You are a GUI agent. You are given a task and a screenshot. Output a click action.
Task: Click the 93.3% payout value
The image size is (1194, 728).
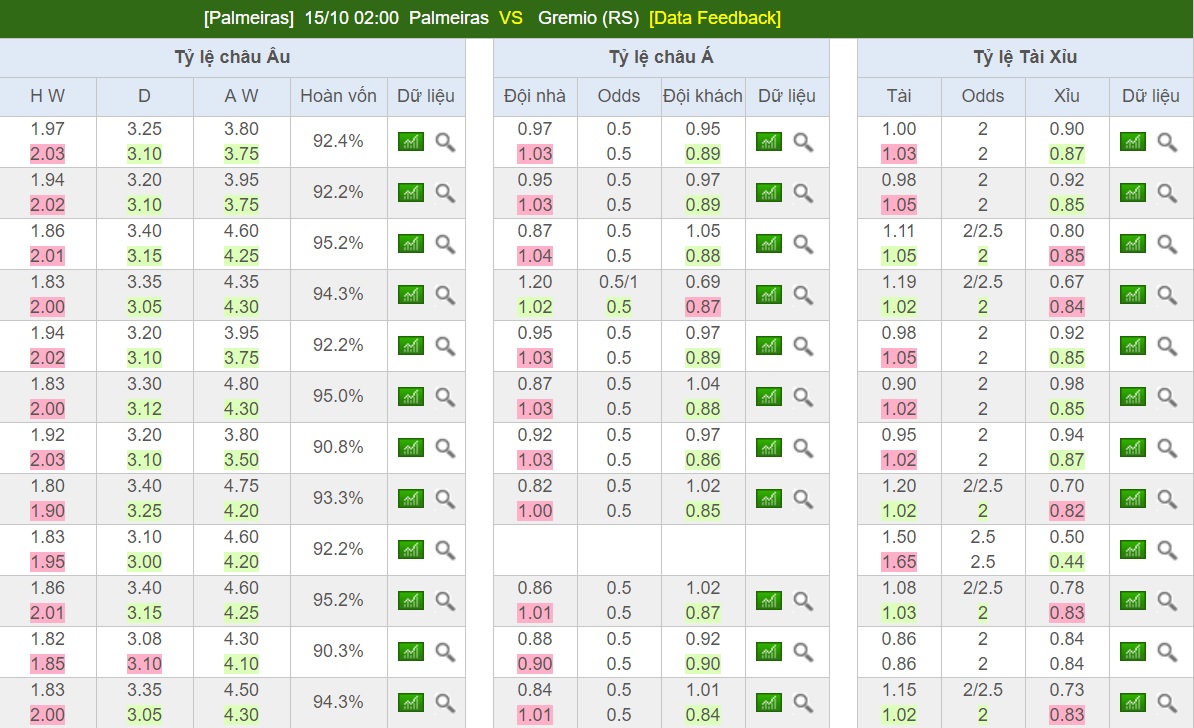tap(338, 498)
